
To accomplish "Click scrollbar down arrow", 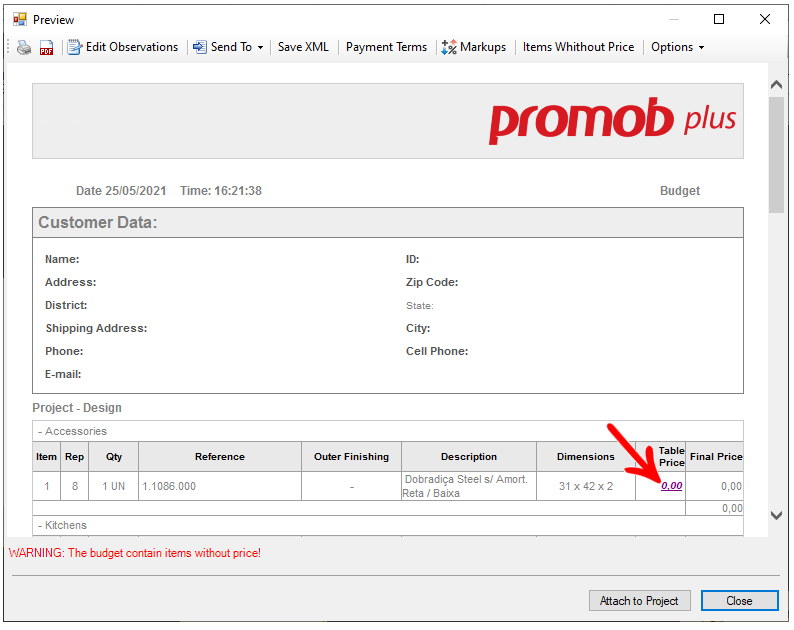I will (x=776, y=516).
